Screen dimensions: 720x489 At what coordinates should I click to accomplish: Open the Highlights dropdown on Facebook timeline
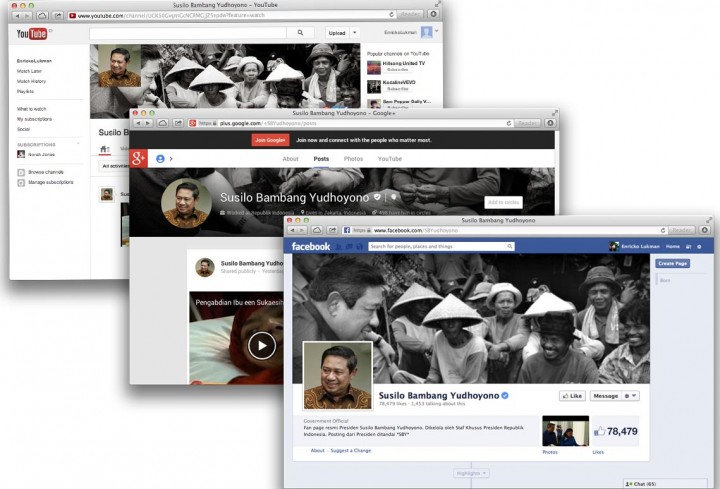click(x=471, y=473)
